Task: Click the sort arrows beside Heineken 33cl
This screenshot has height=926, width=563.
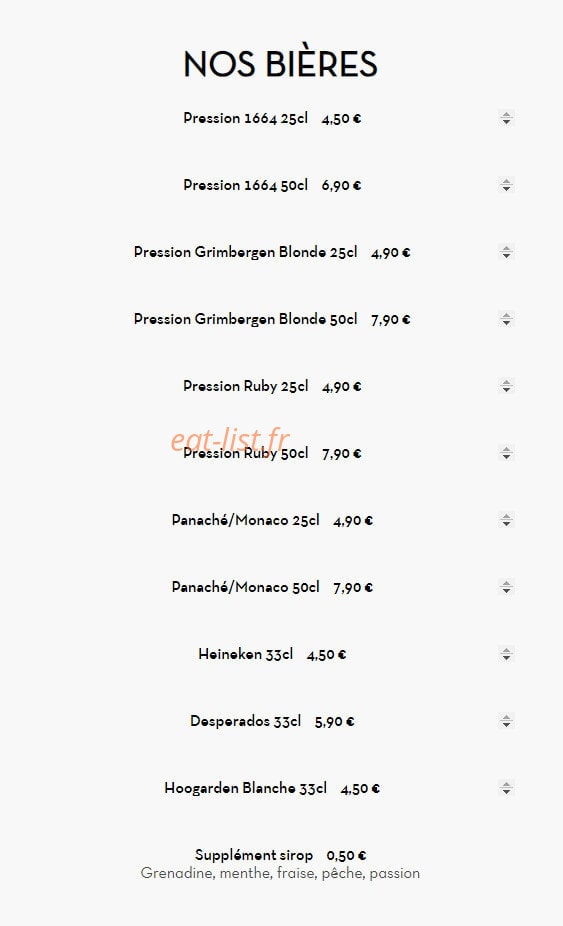Action: (x=506, y=654)
